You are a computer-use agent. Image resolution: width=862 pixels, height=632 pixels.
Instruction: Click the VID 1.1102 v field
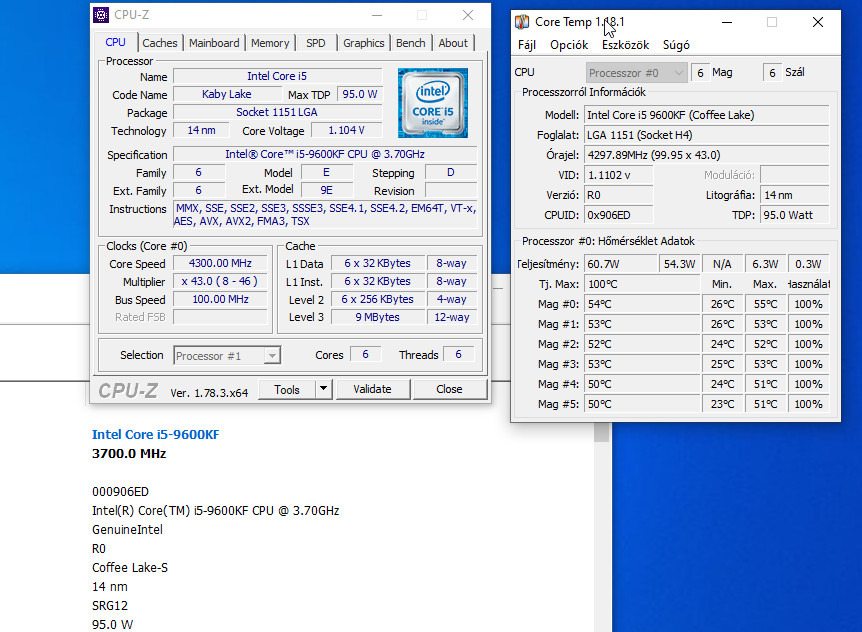[x=618, y=175]
